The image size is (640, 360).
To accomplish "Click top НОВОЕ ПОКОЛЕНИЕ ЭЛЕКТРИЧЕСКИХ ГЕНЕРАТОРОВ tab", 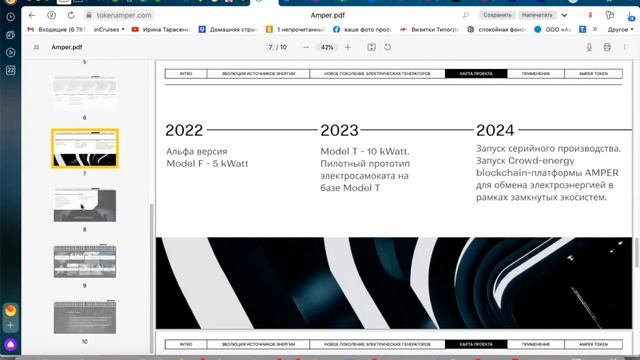I will [377, 74].
